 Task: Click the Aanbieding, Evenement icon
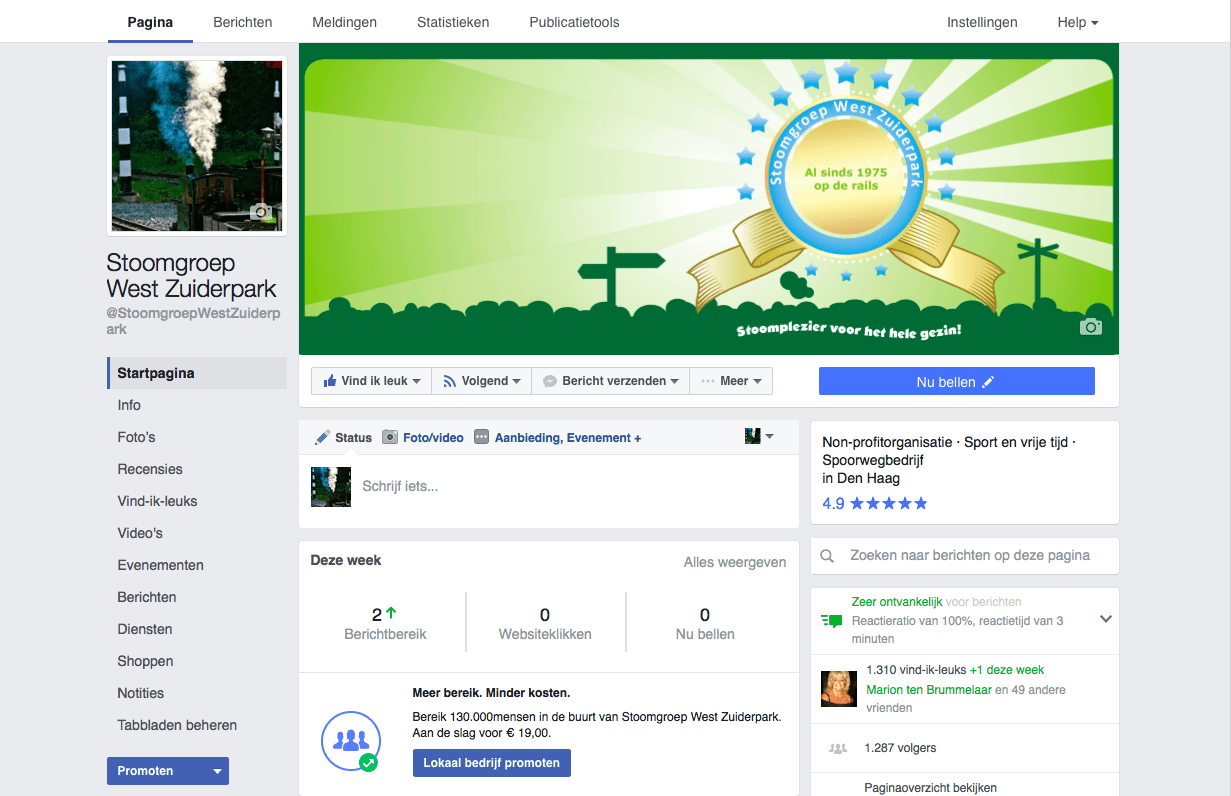coord(482,437)
